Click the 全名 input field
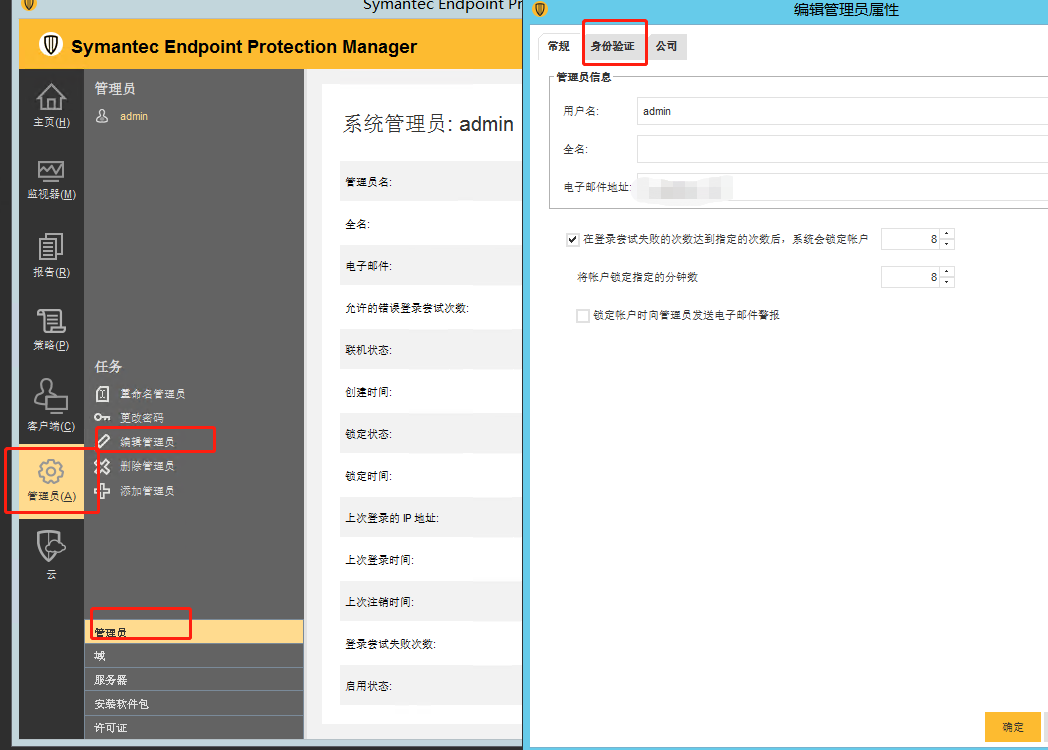Image resolution: width=1048 pixels, height=750 pixels. tap(842, 149)
